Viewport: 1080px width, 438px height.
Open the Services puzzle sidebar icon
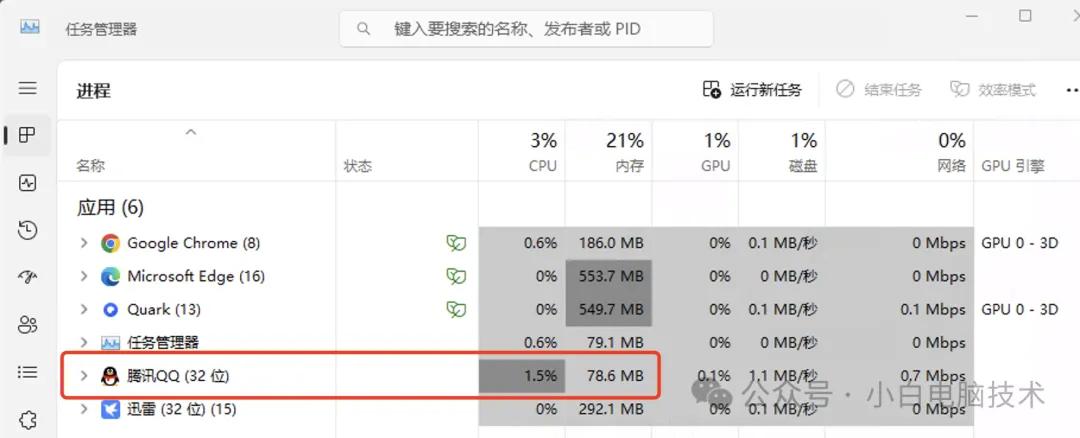click(28, 419)
